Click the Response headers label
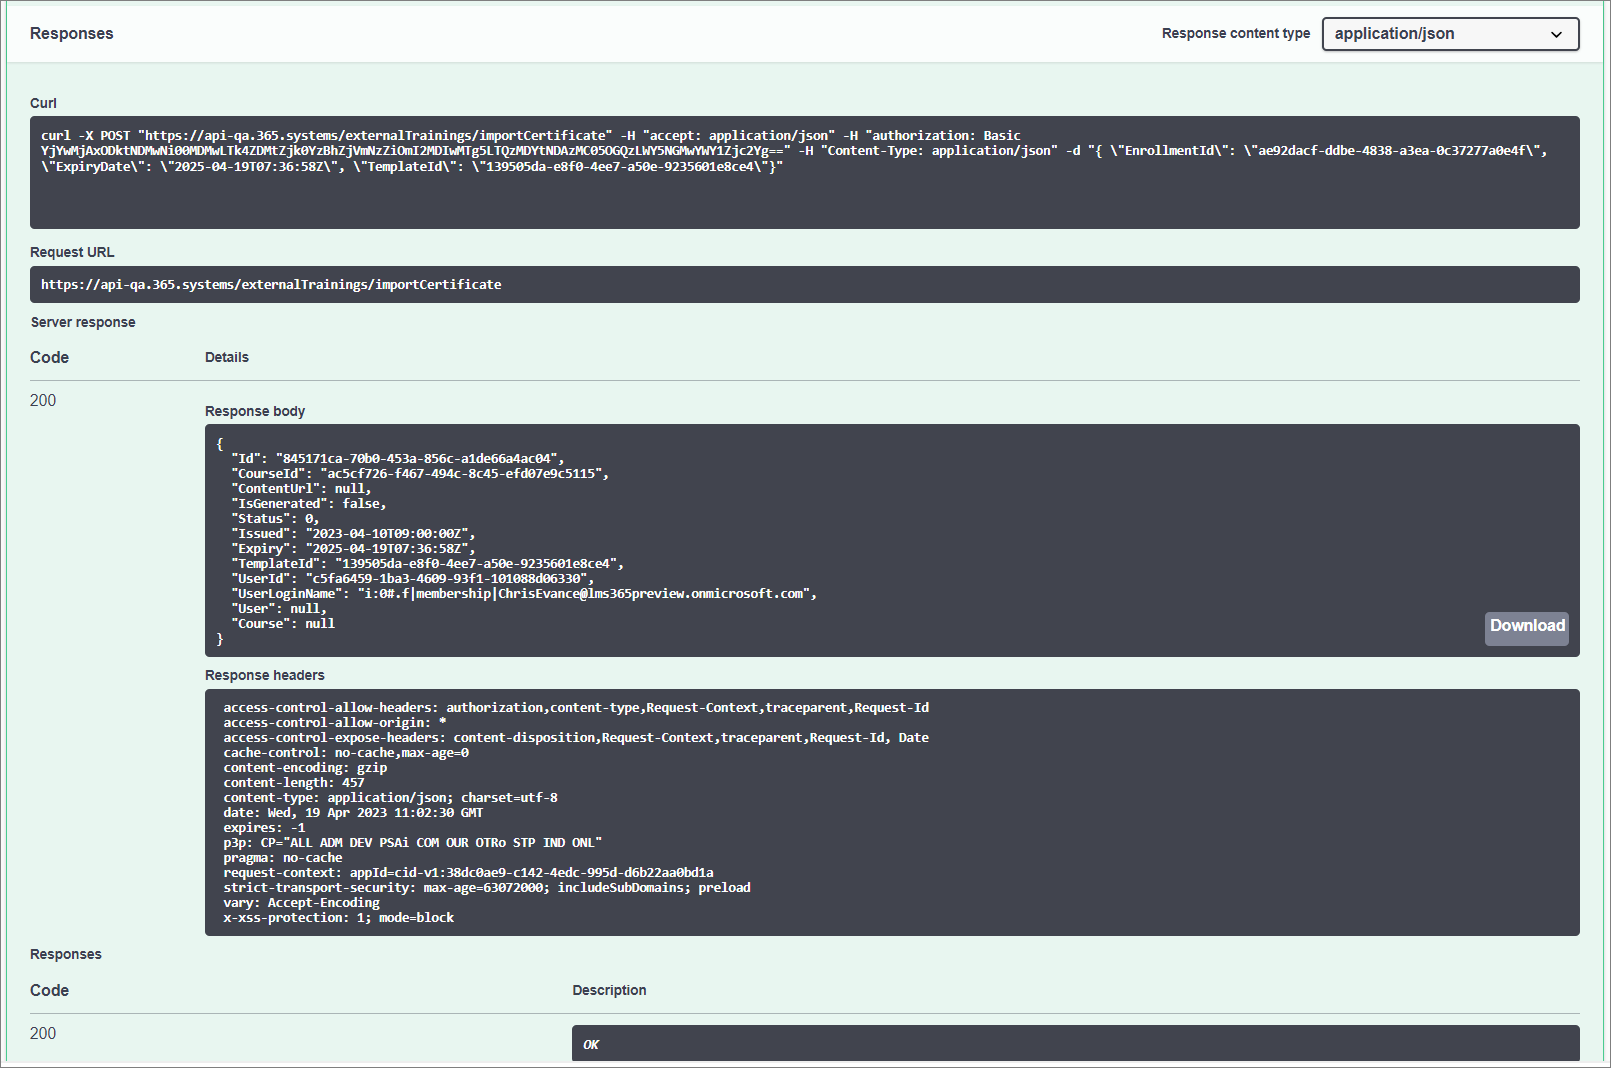Viewport: 1611px width, 1068px height. 265,675
